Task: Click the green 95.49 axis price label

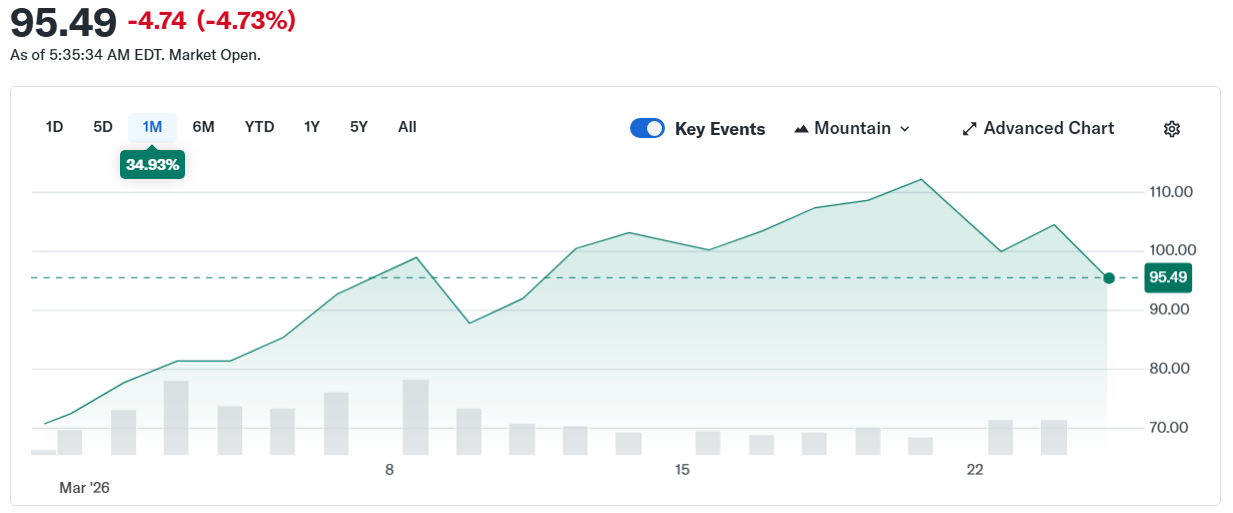Action: 1167,278
